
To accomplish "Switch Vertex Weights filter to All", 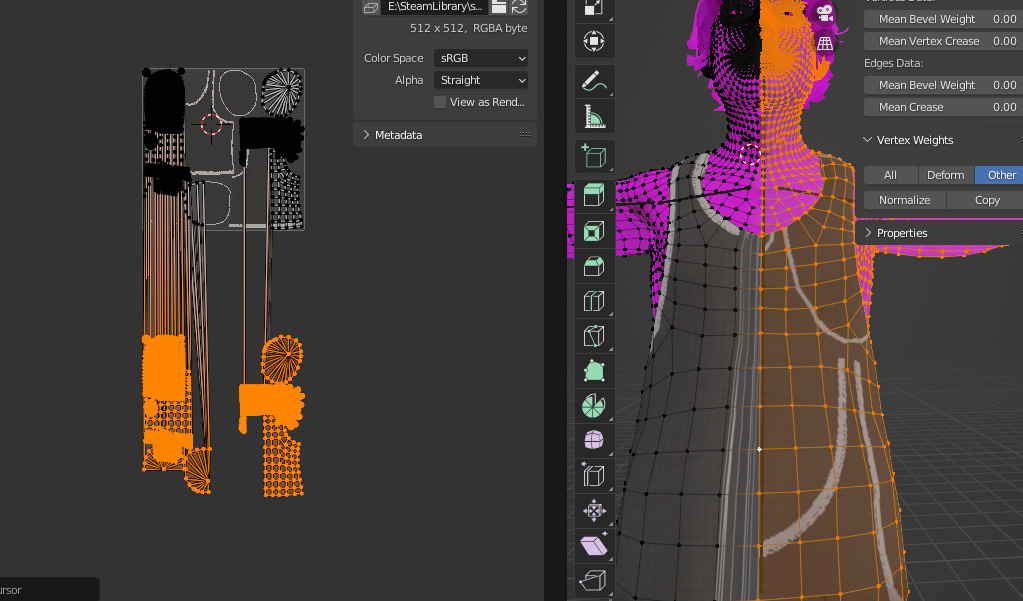I will [891, 175].
